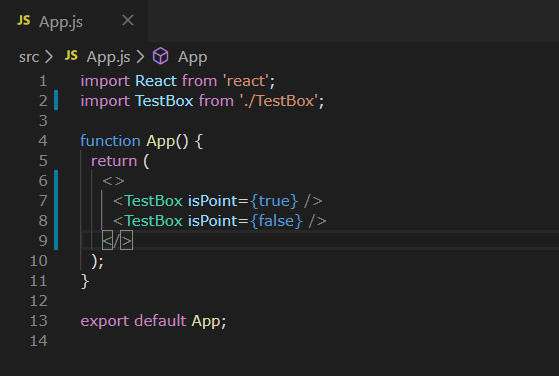The image size is (559, 376).
Task: Click the purple cube symbol icon
Action: coord(160,56)
